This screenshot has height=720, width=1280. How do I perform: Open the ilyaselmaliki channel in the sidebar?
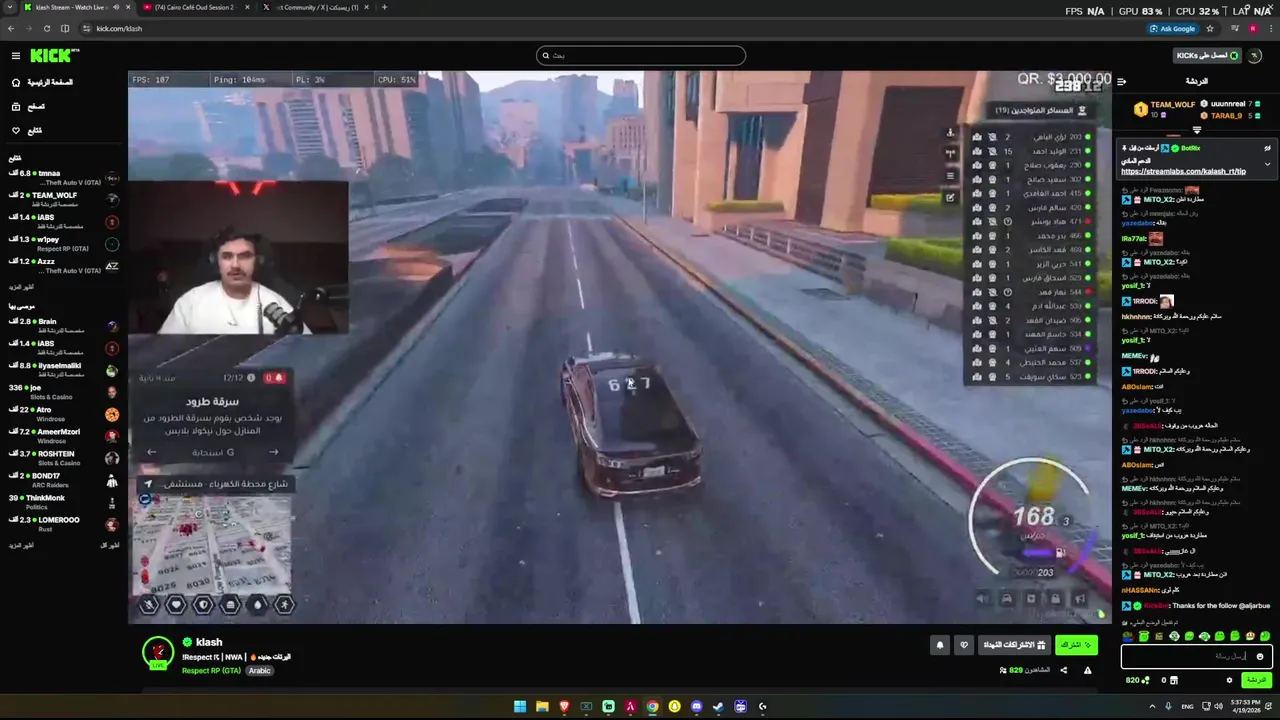(64, 370)
